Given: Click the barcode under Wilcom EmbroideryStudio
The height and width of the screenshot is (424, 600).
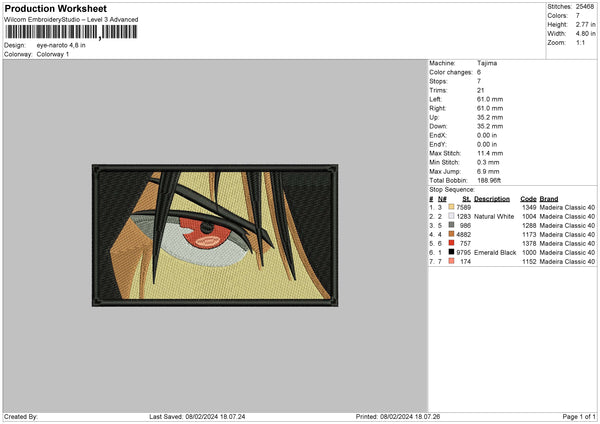Looking at the screenshot, I should tap(71, 32).
